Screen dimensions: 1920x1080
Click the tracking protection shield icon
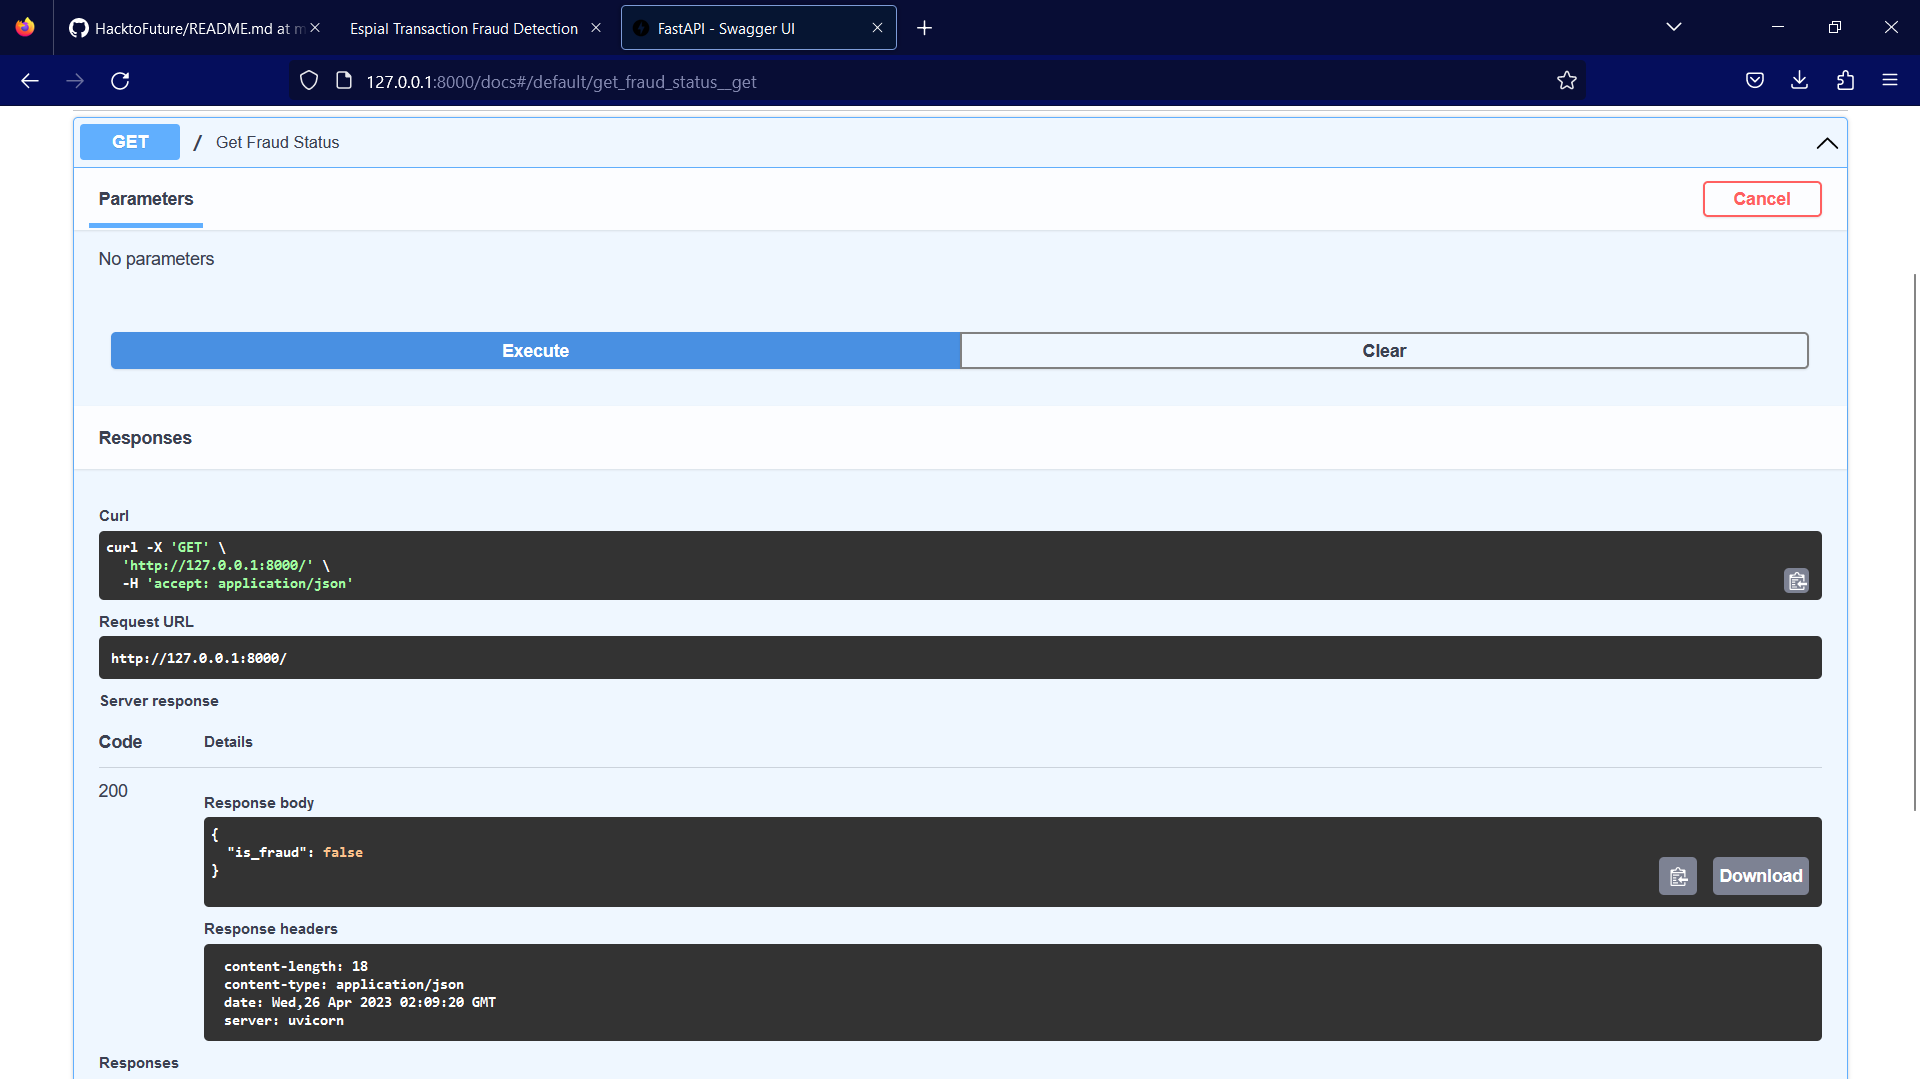click(x=308, y=80)
